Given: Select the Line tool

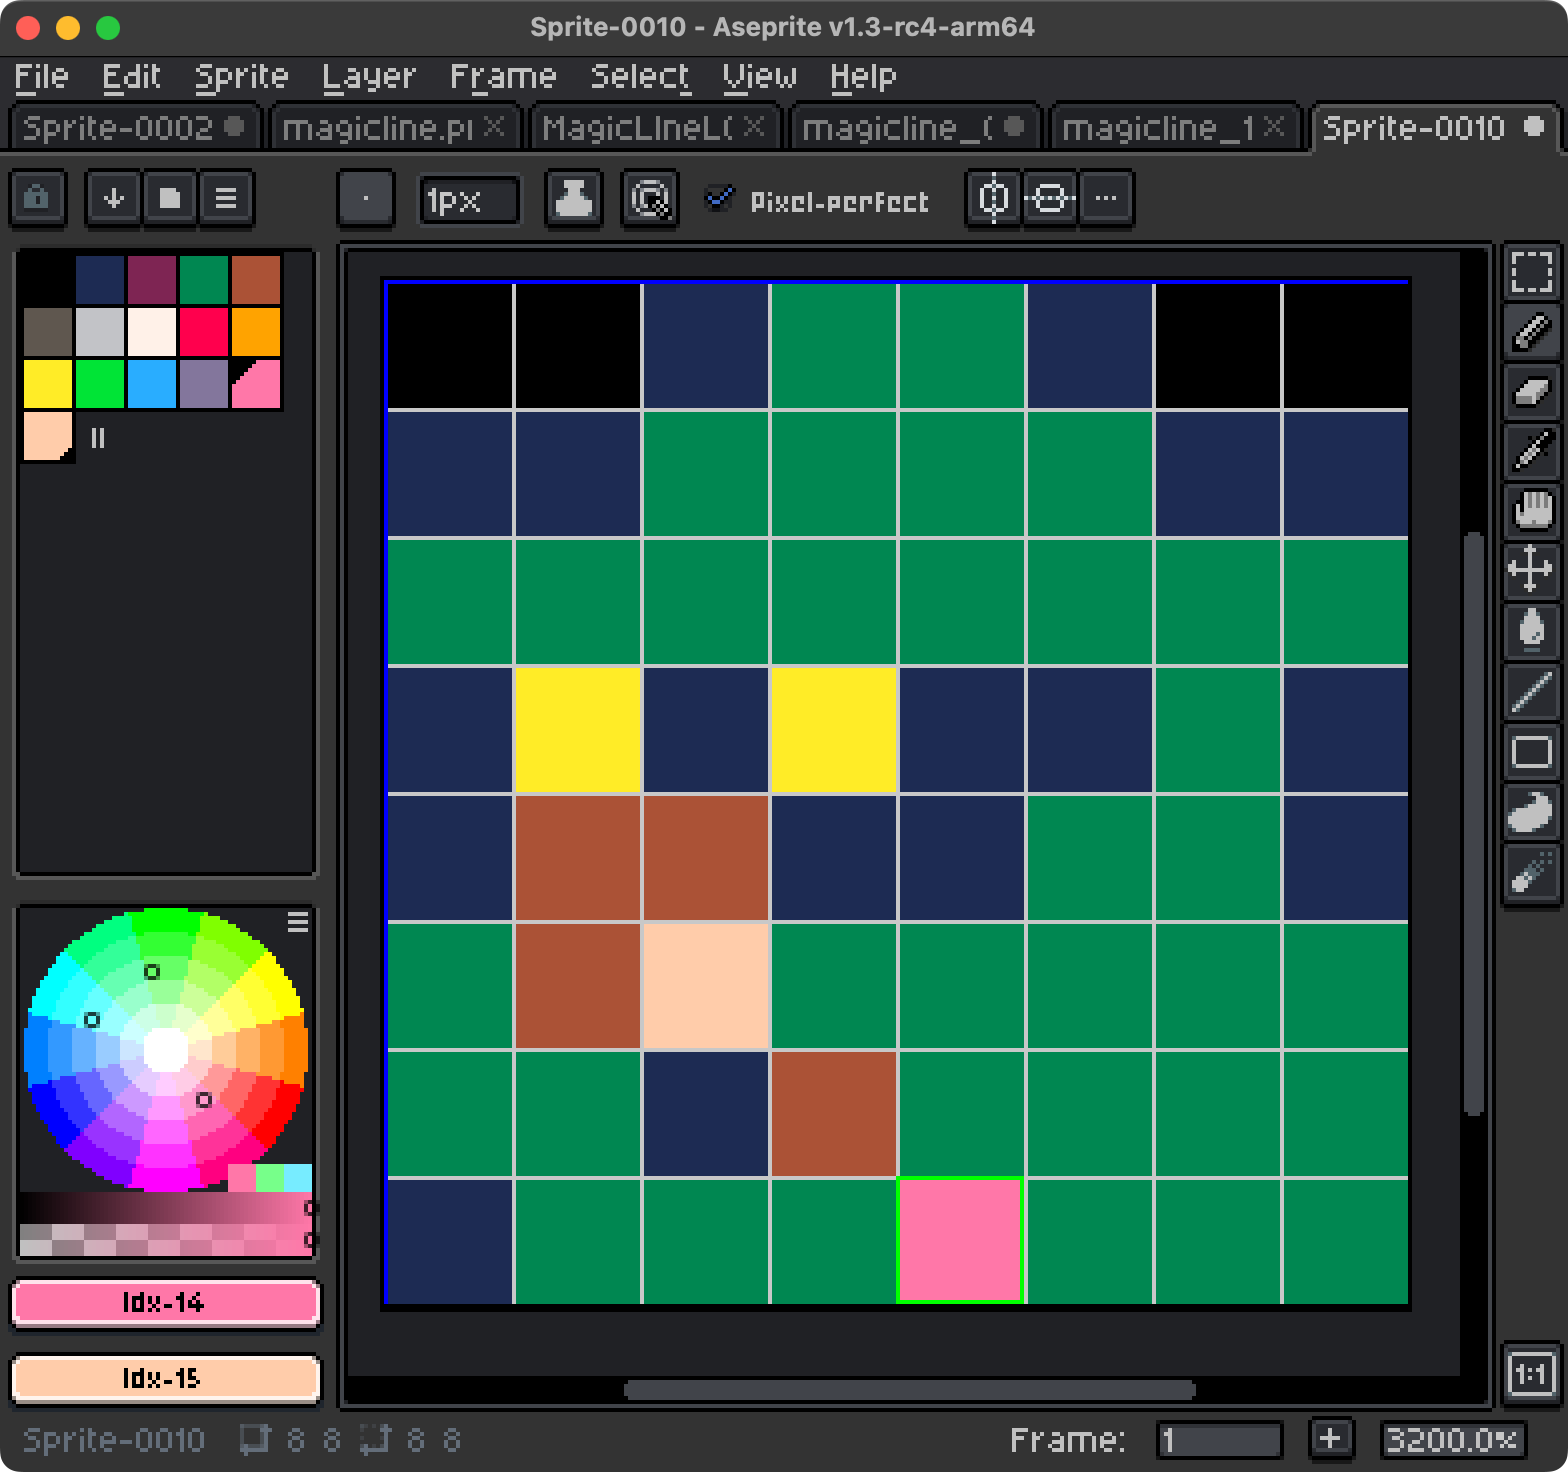Looking at the screenshot, I should (x=1531, y=692).
